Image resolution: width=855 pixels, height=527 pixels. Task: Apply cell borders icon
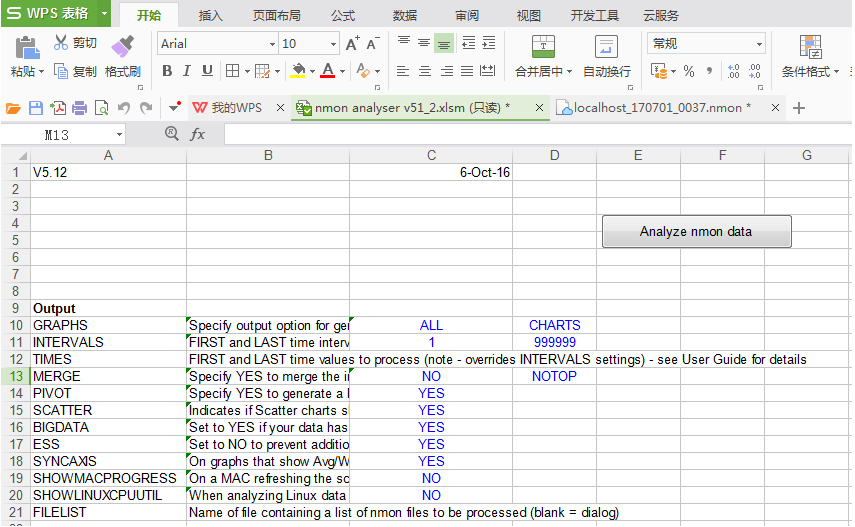click(x=232, y=71)
